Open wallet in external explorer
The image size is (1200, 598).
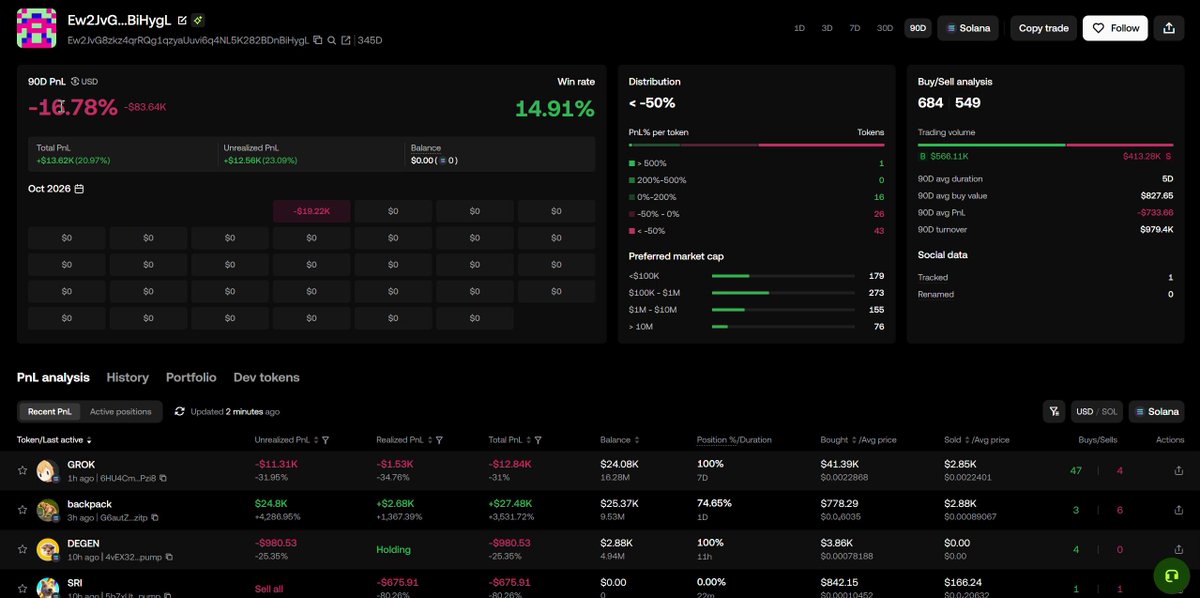pyautogui.click(x=346, y=40)
